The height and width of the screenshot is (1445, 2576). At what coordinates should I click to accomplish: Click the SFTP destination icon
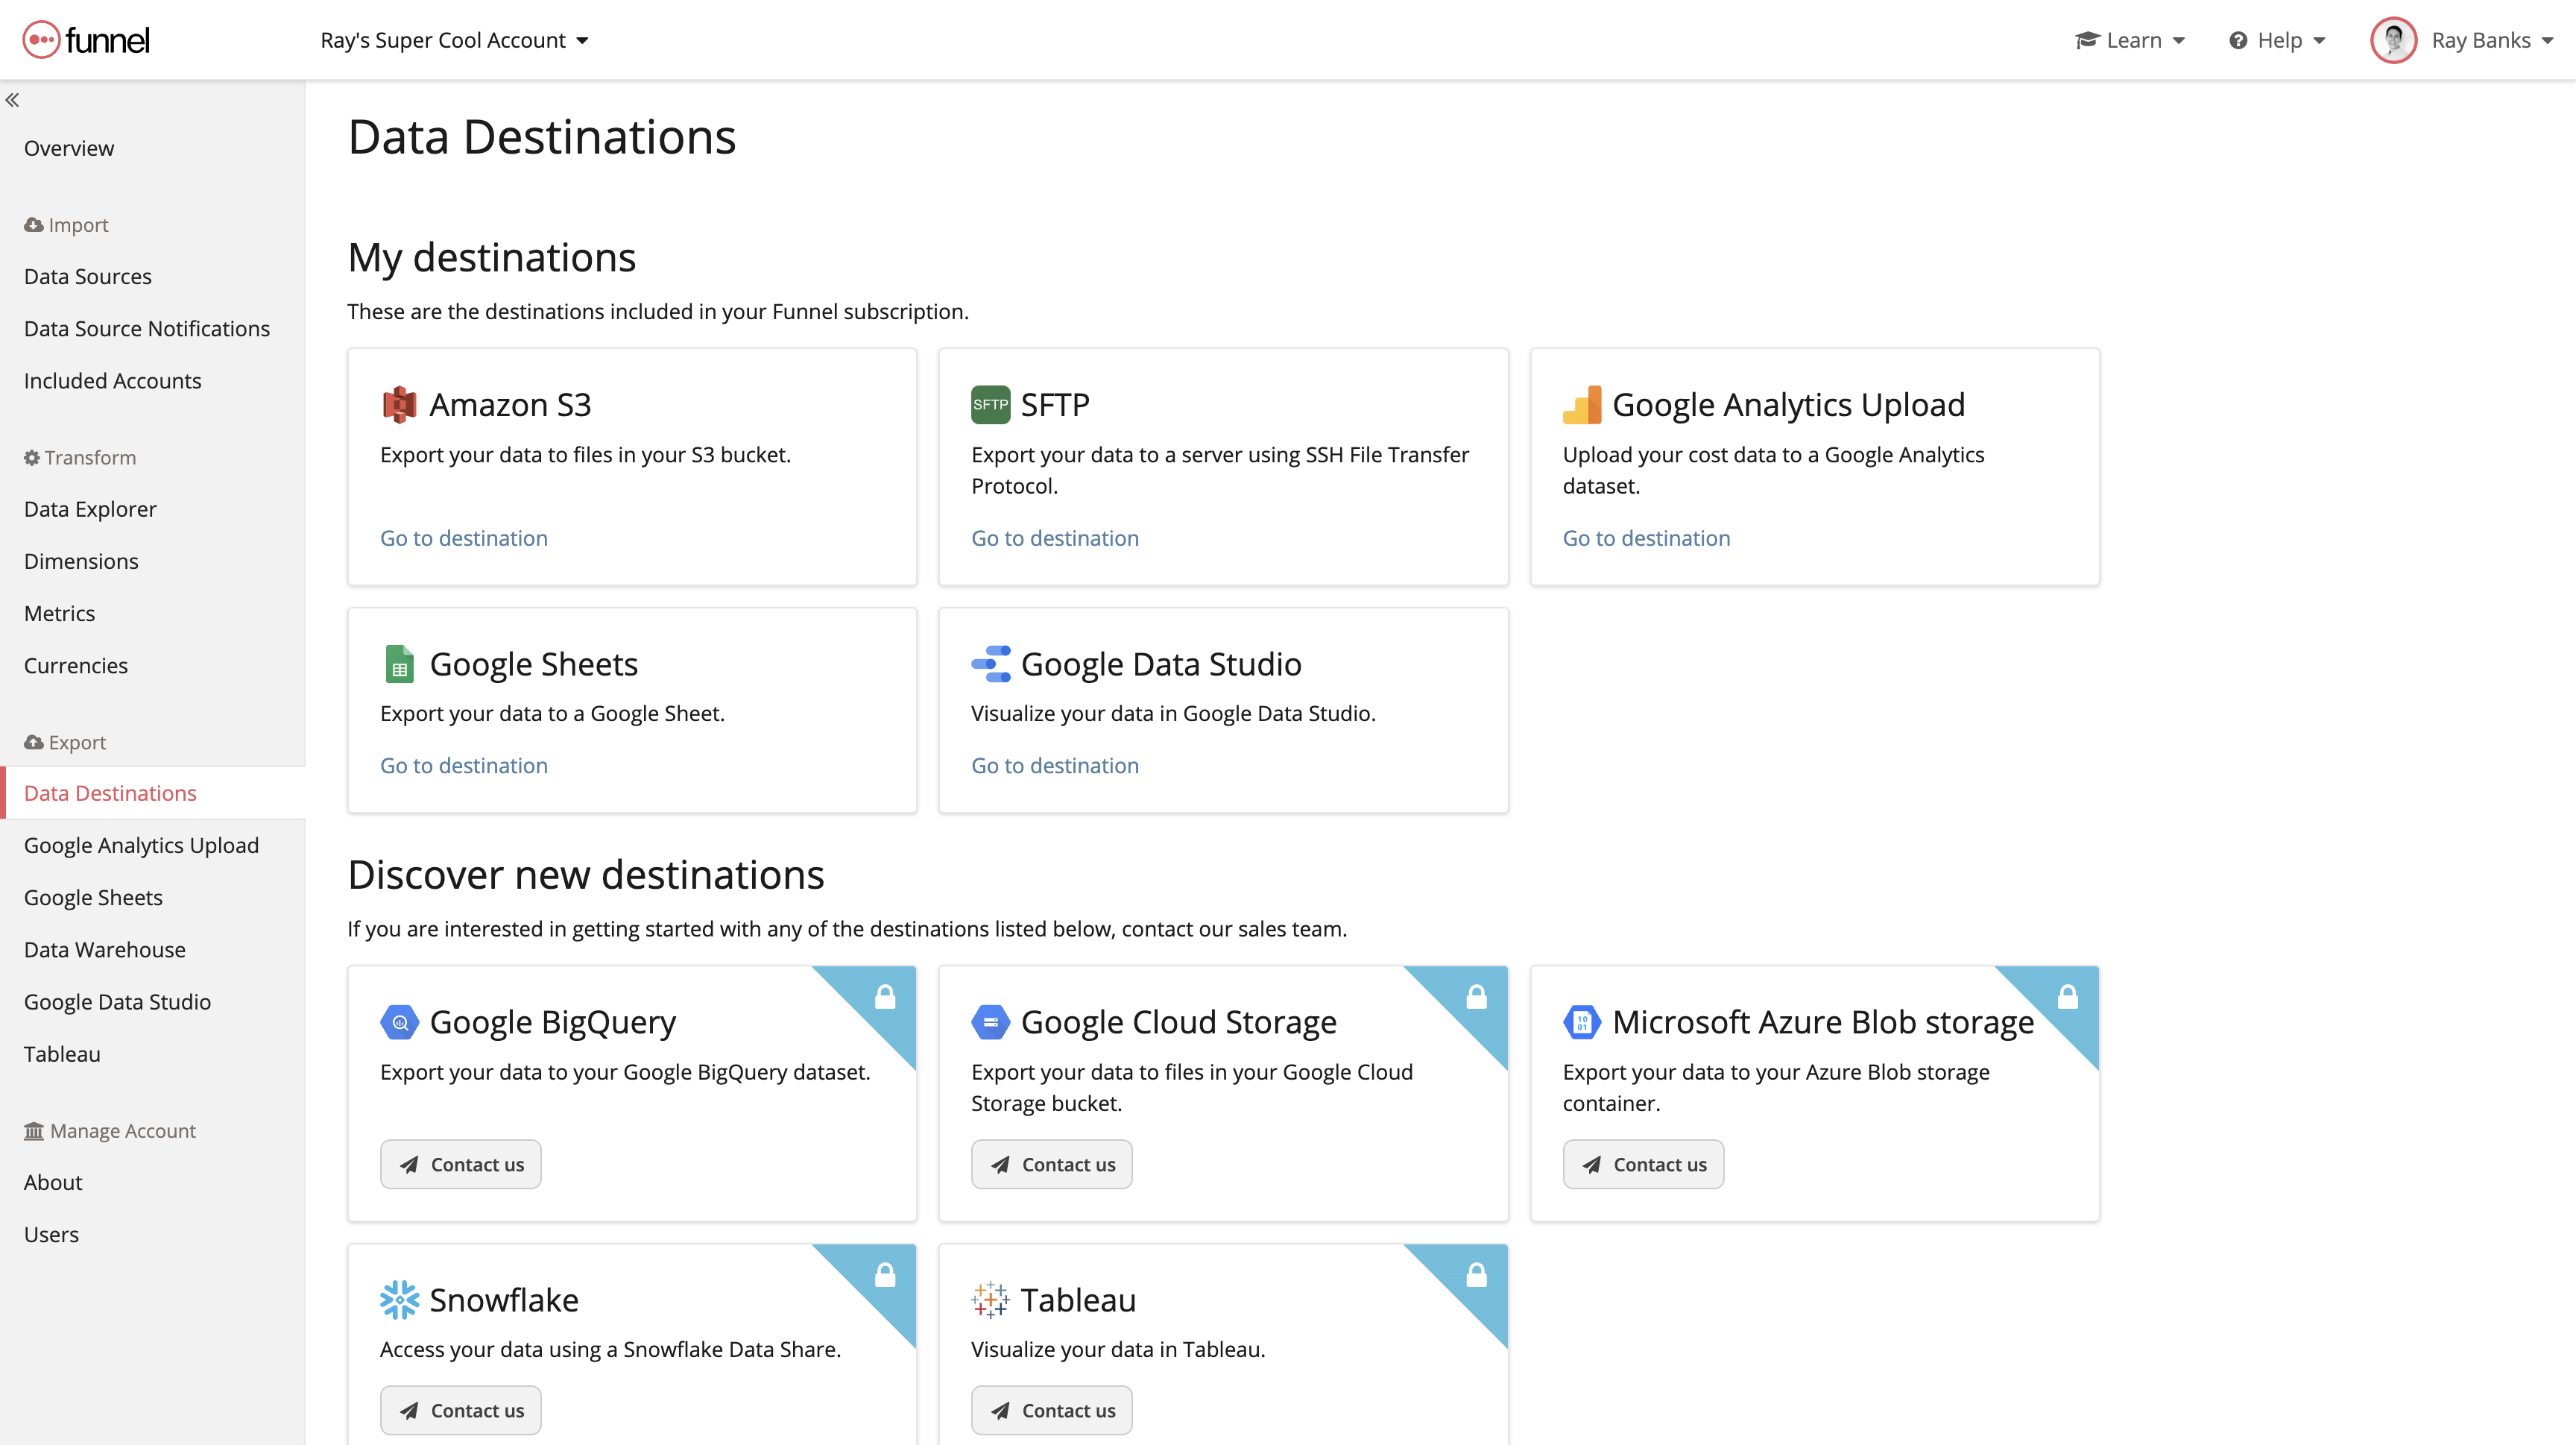989,404
